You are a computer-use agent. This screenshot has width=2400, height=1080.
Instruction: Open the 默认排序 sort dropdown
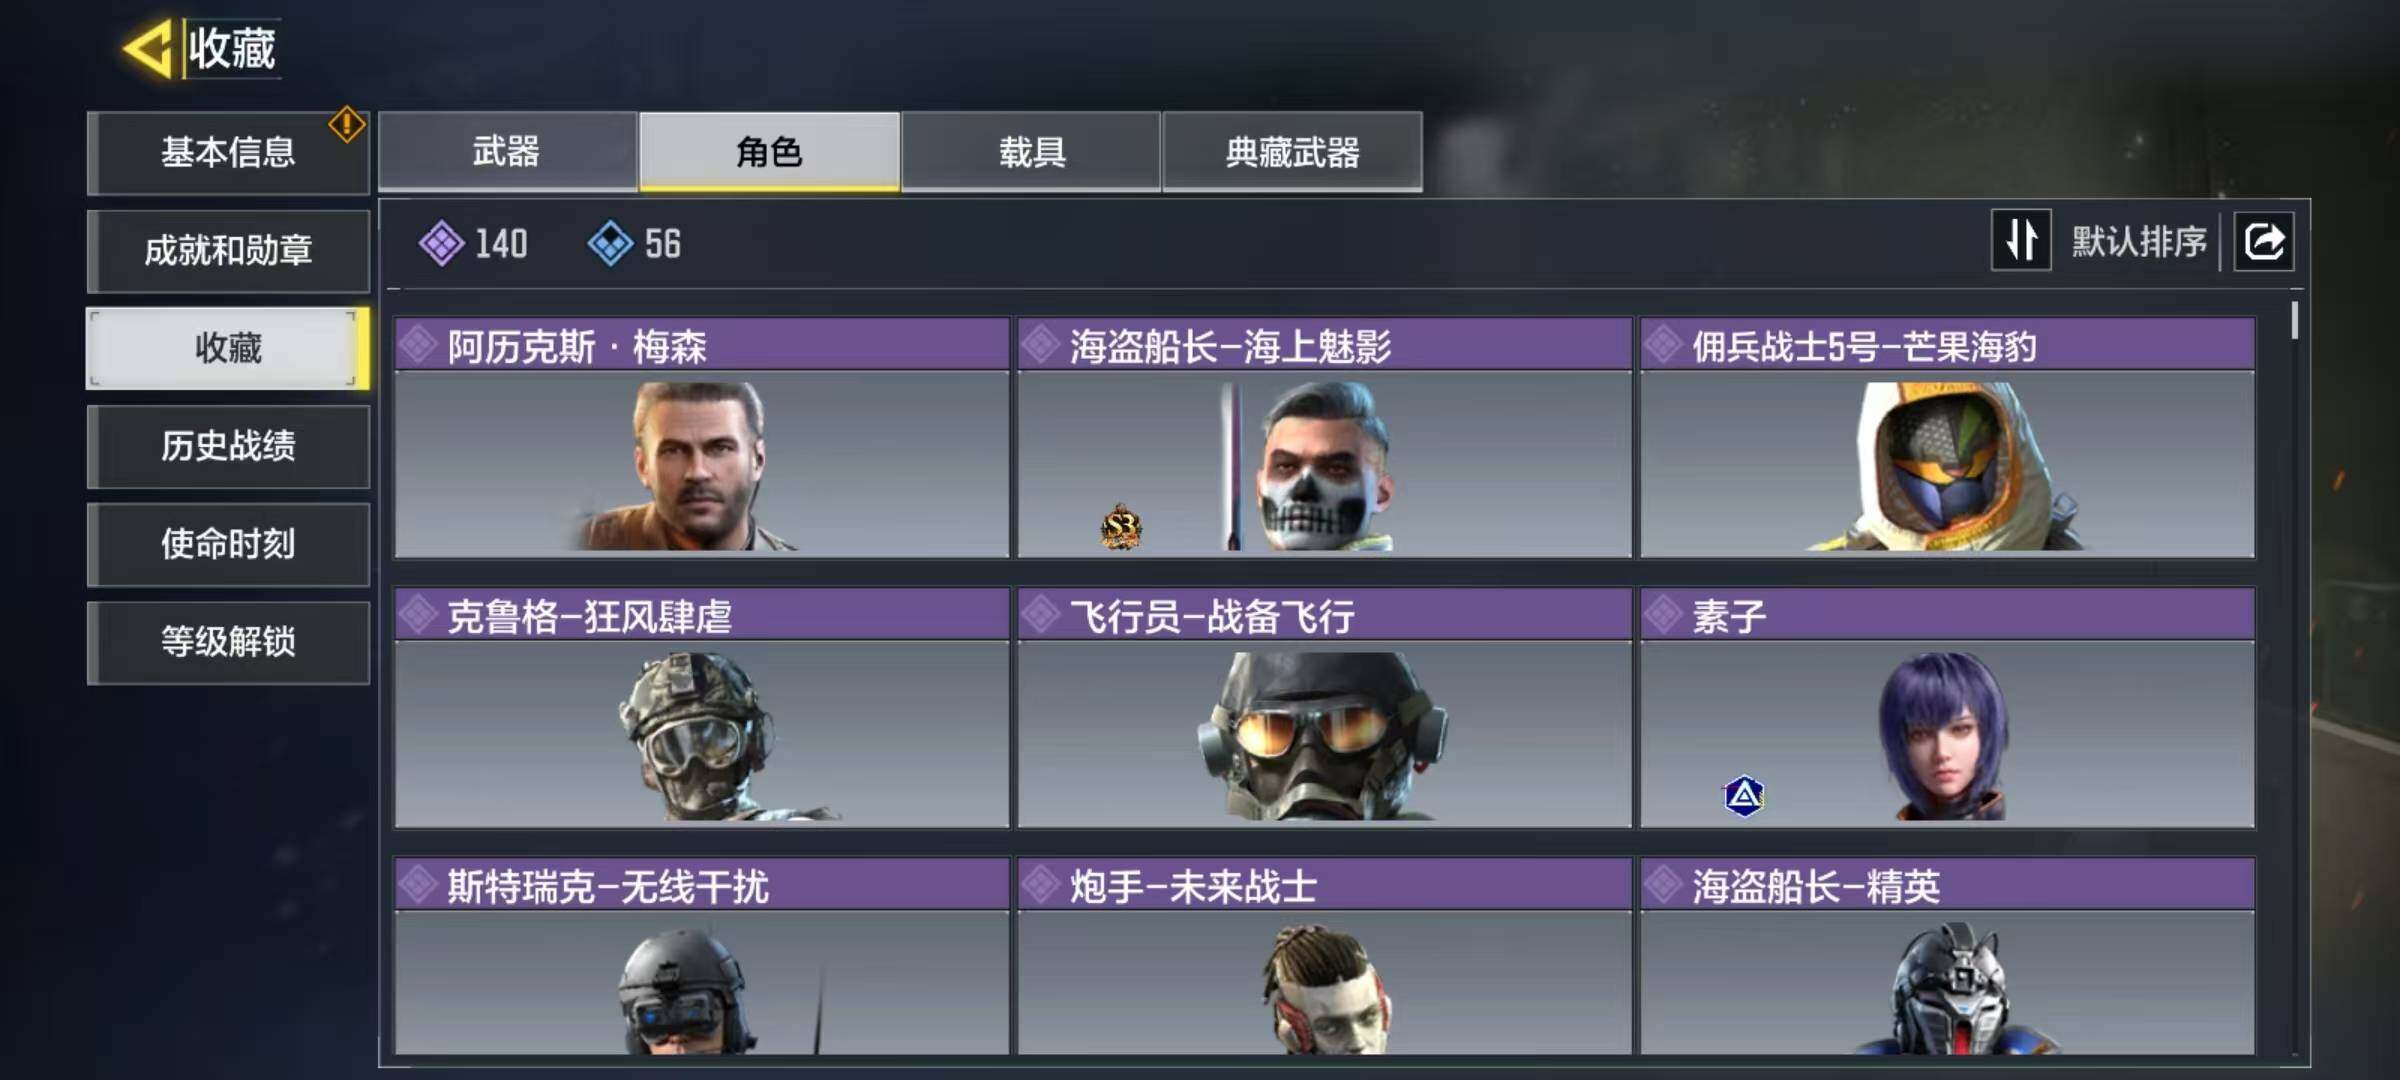click(x=2138, y=241)
